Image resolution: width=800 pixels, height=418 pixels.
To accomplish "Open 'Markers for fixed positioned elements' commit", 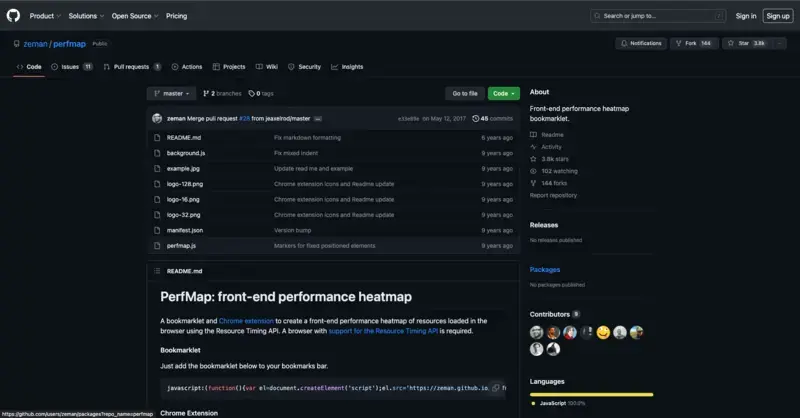I will coord(324,245).
